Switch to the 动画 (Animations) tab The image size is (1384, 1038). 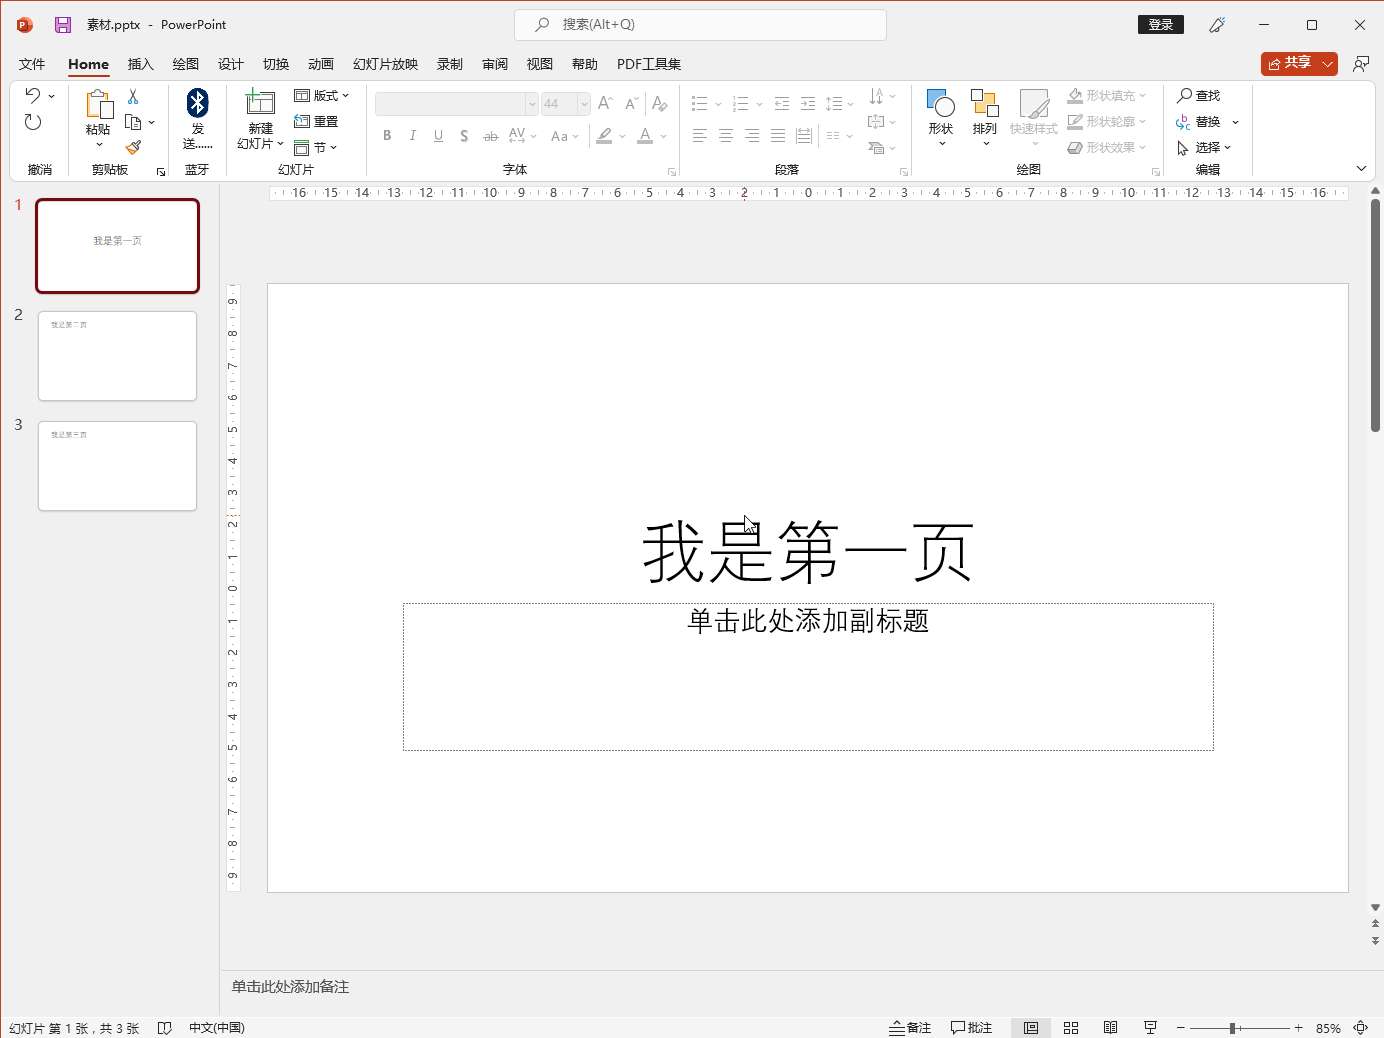(x=321, y=64)
